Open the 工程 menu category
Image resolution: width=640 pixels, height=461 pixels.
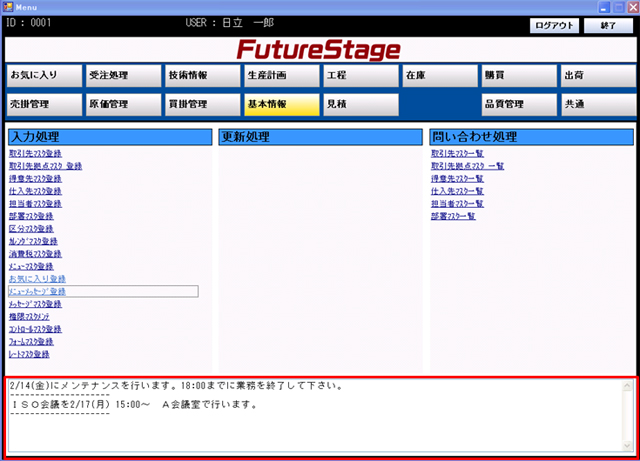(x=361, y=76)
